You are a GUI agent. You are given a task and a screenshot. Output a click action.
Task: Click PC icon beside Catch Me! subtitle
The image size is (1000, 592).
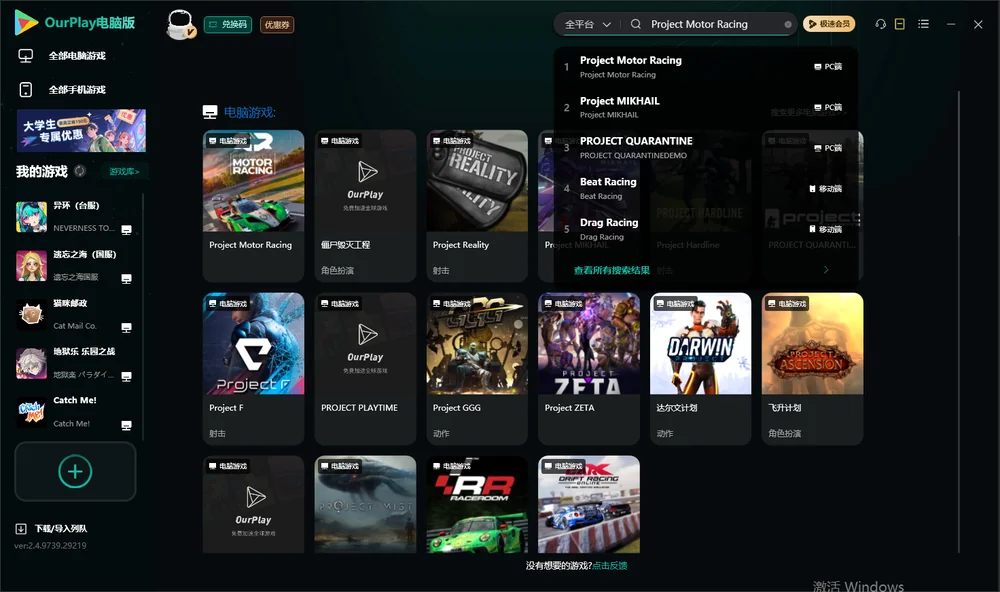[126, 425]
